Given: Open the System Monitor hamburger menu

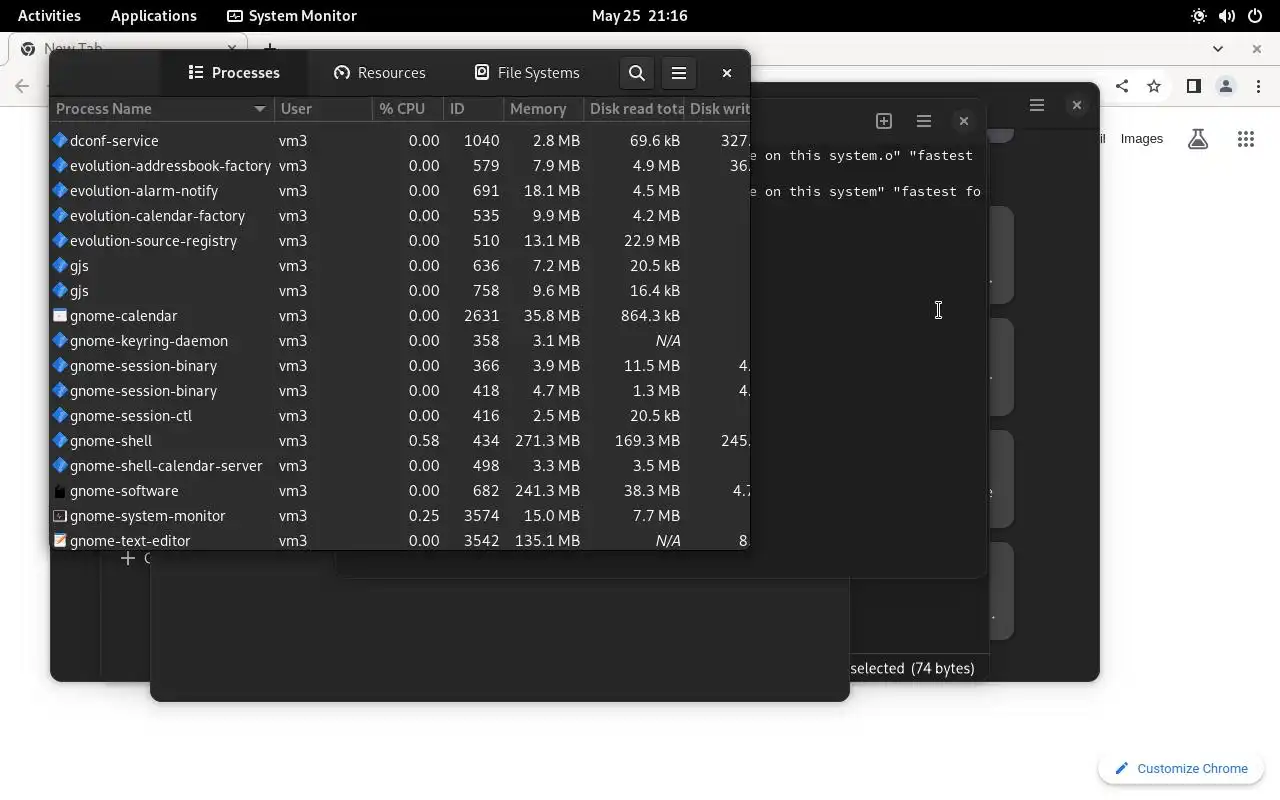Looking at the screenshot, I should pos(679,72).
